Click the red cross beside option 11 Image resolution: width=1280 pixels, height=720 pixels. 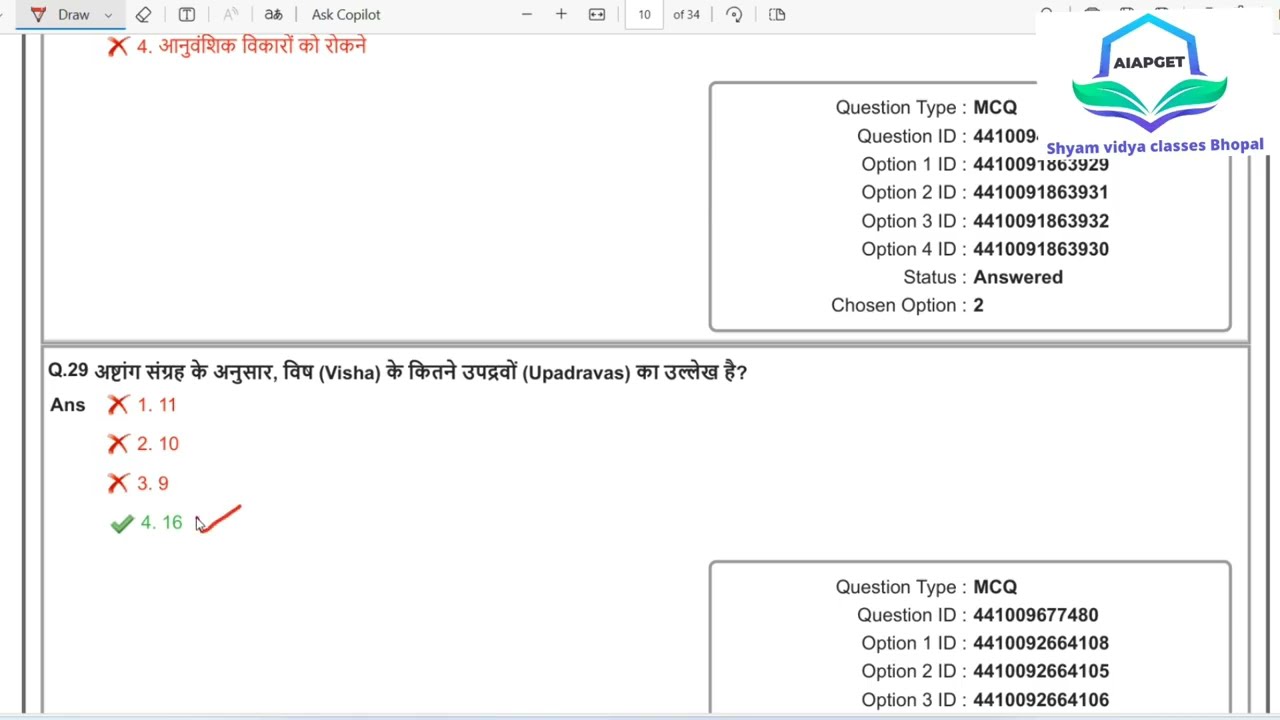(118, 405)
